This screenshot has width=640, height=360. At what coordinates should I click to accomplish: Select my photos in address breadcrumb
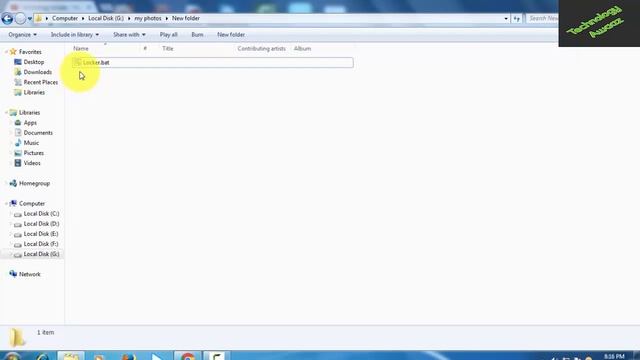[x=148, y=18]
